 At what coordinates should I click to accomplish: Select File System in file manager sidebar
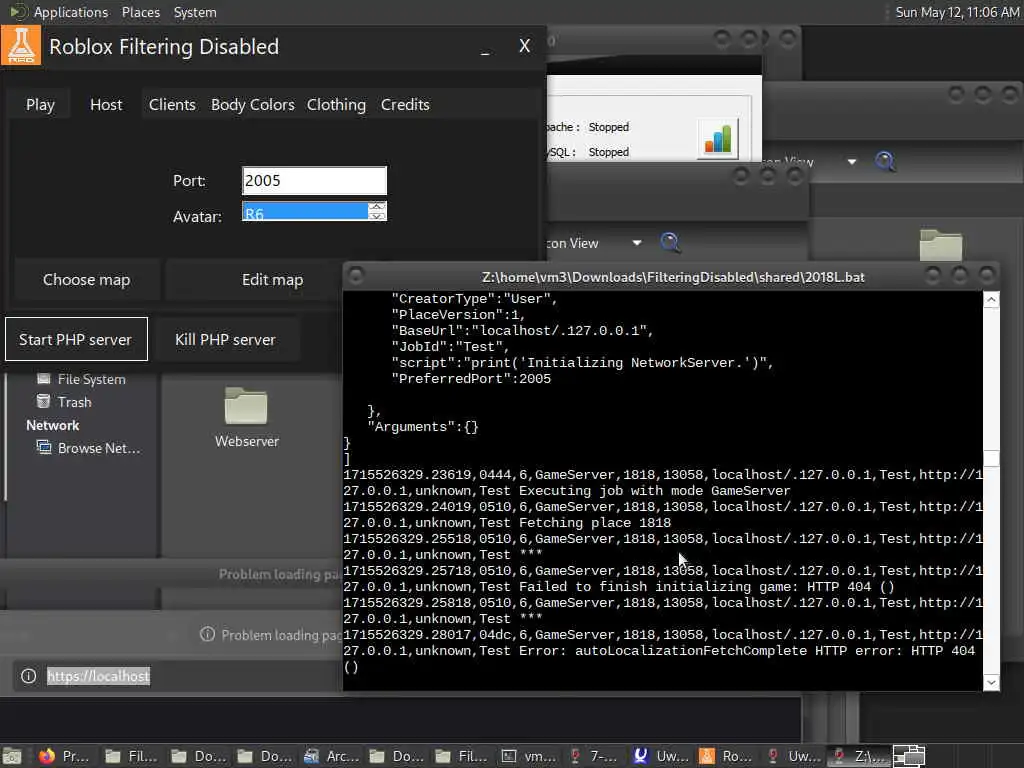click(x=81, y=379)
